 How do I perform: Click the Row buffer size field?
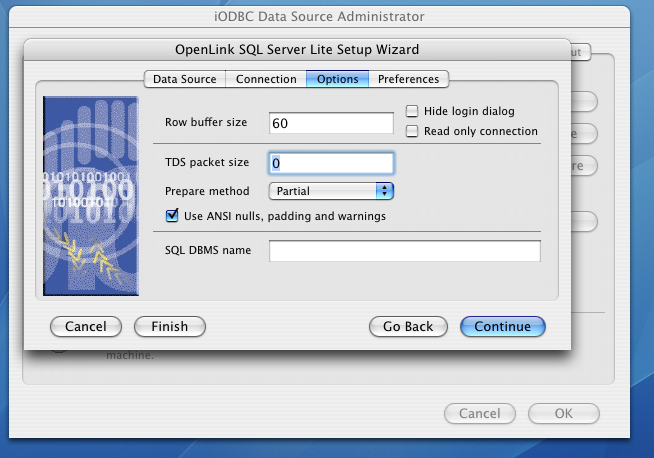pos(331,123)
